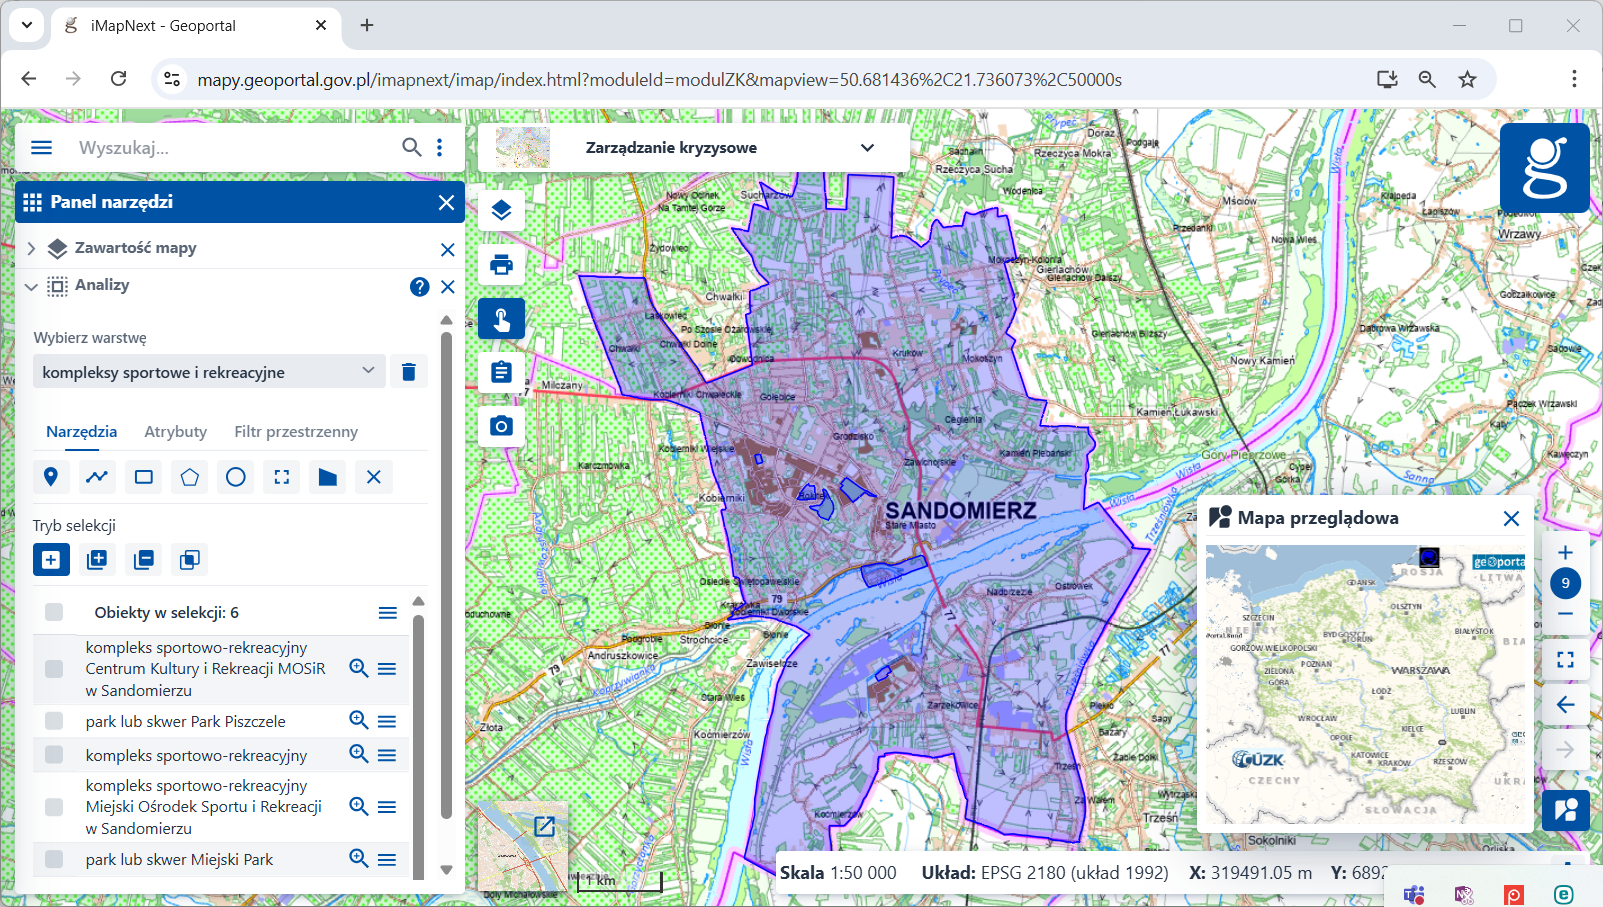Zoom to Park Piszczele object
1603x907 pixels.
(358, 720)
